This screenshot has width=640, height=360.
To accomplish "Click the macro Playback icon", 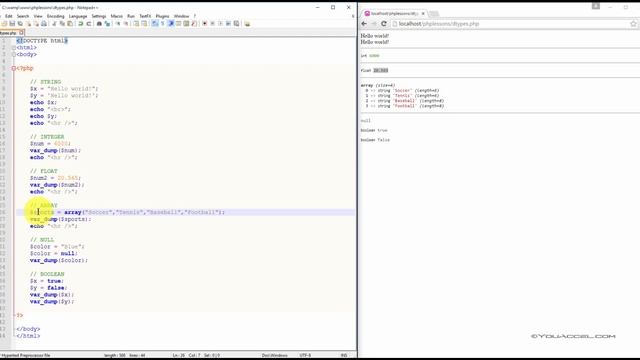I will [220, 24].
